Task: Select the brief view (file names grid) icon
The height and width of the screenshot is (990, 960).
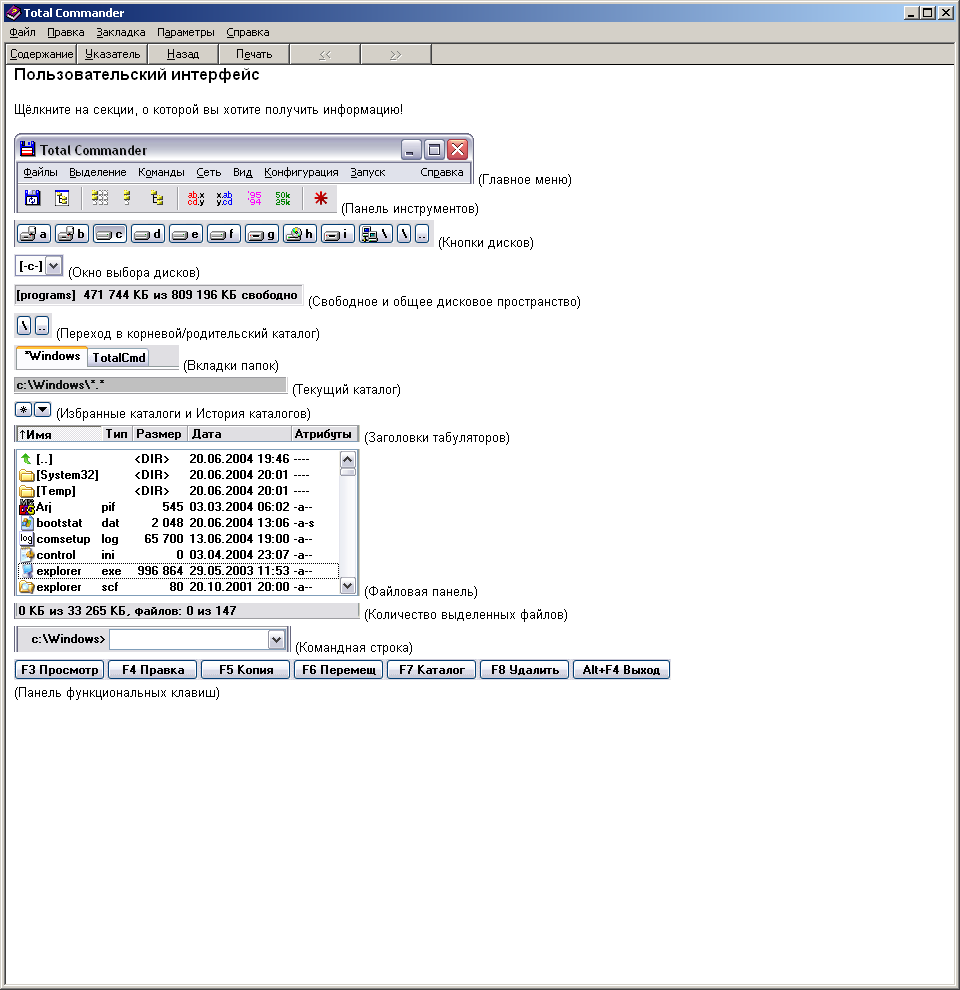Action: click(x=100, y=198)
